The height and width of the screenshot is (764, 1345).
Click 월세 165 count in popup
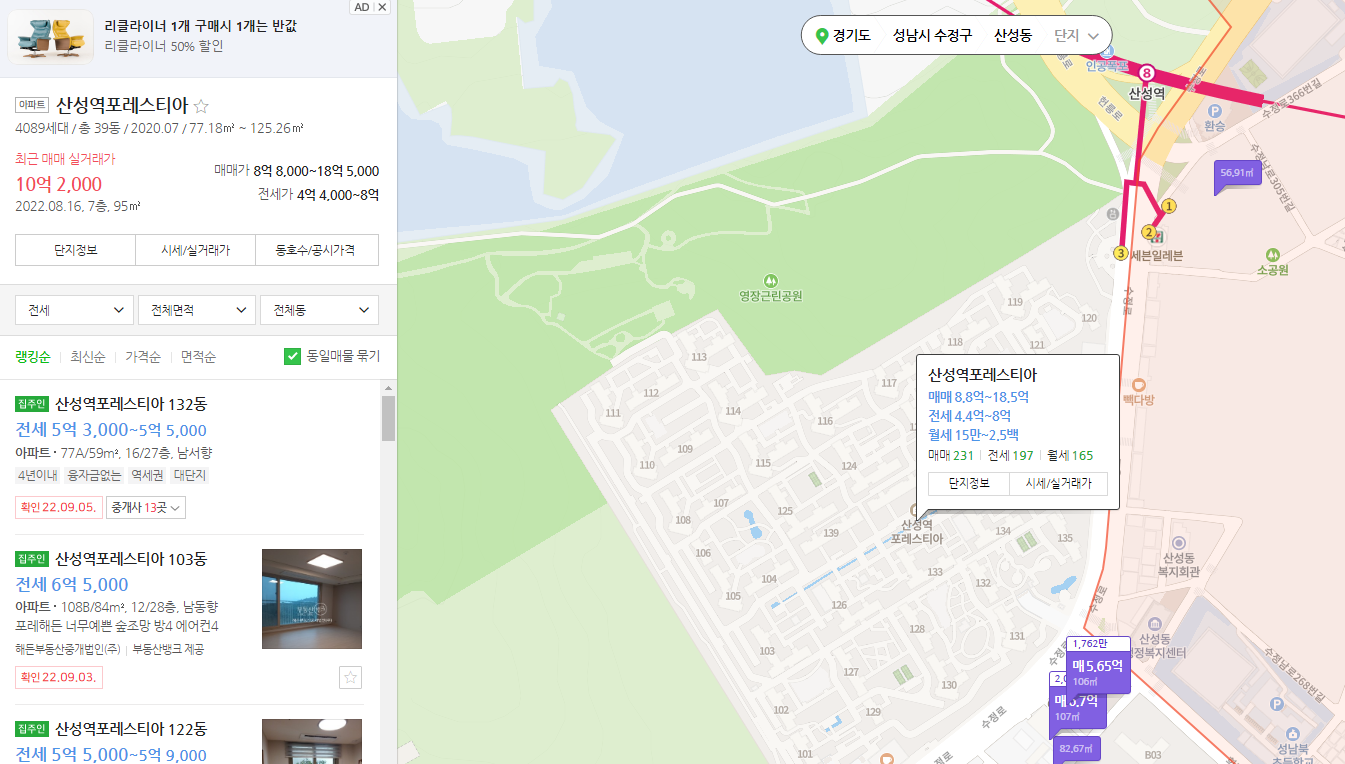[1069, 455]
